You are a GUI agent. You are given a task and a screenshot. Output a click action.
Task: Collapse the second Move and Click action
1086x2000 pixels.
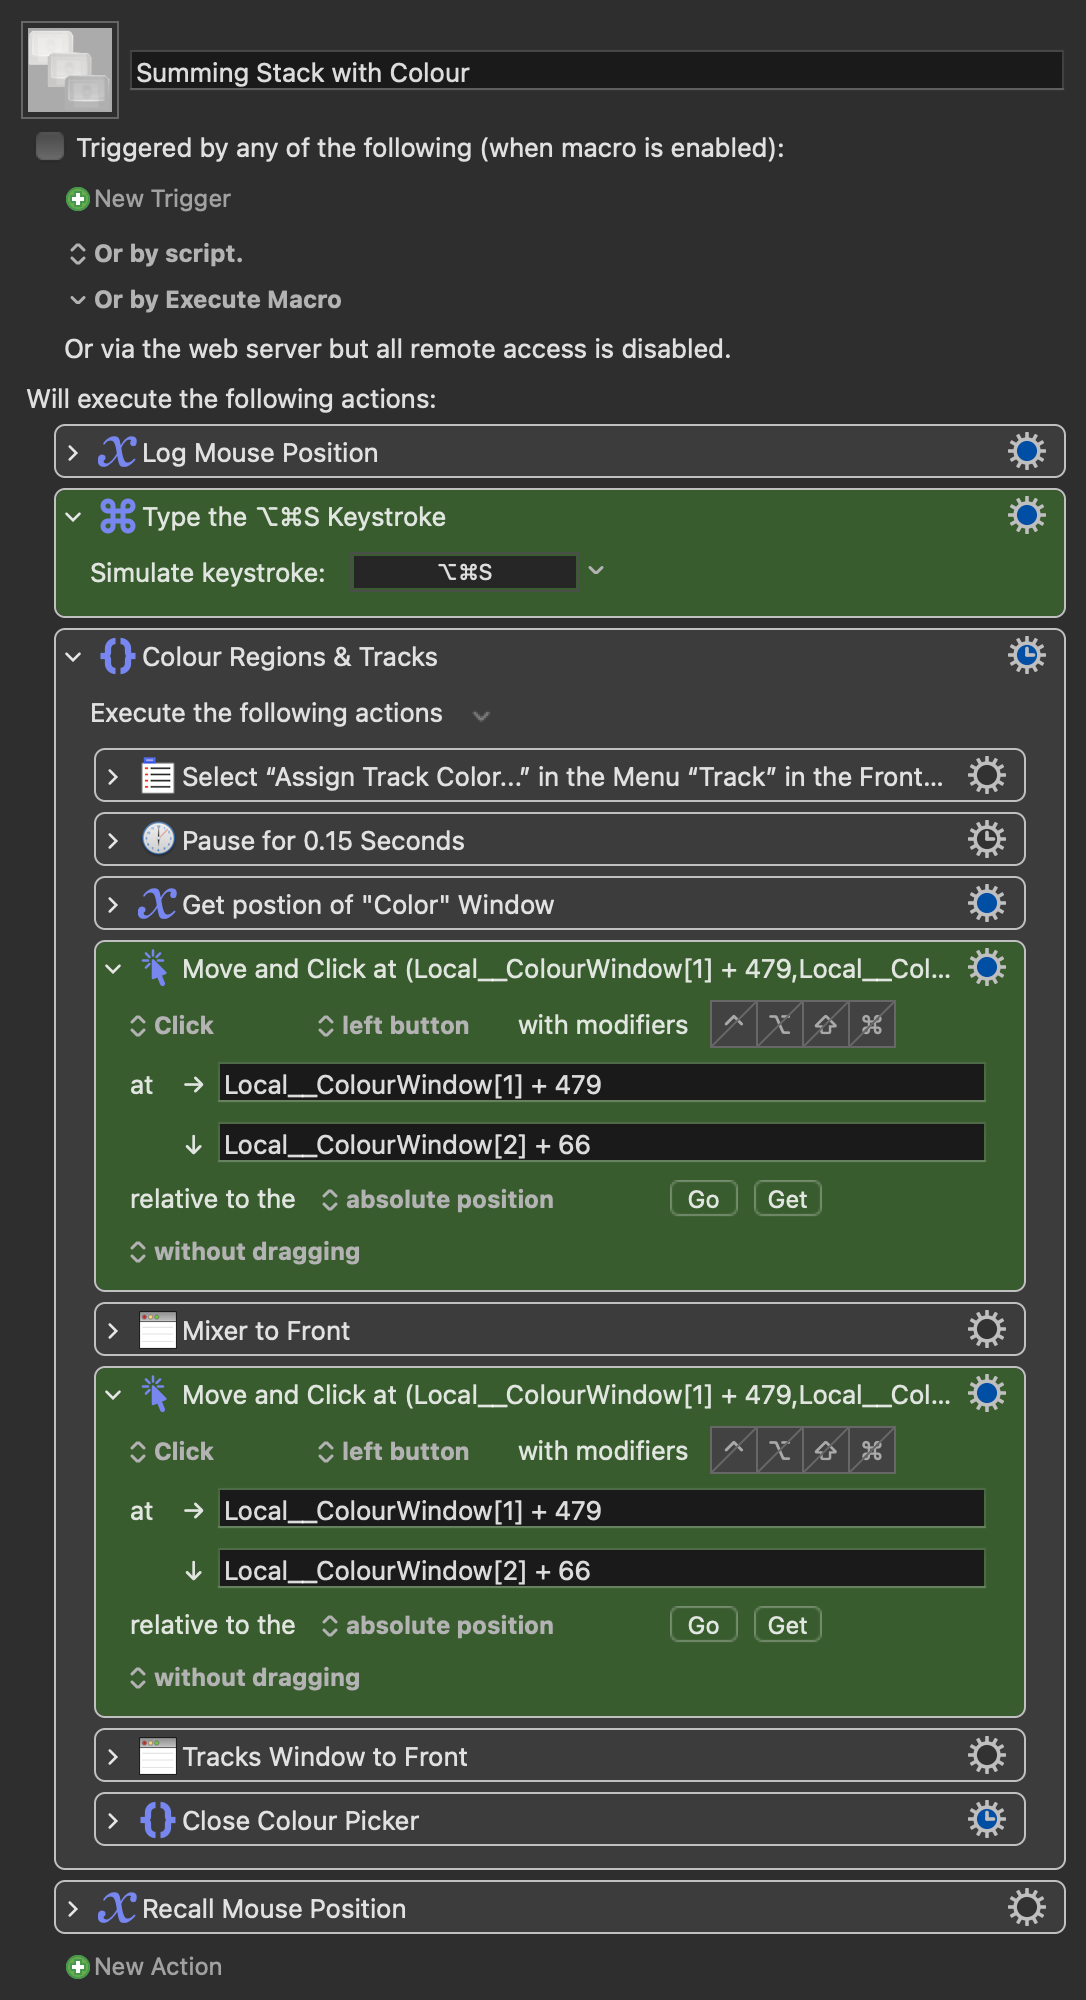(x=113, y=1395)
